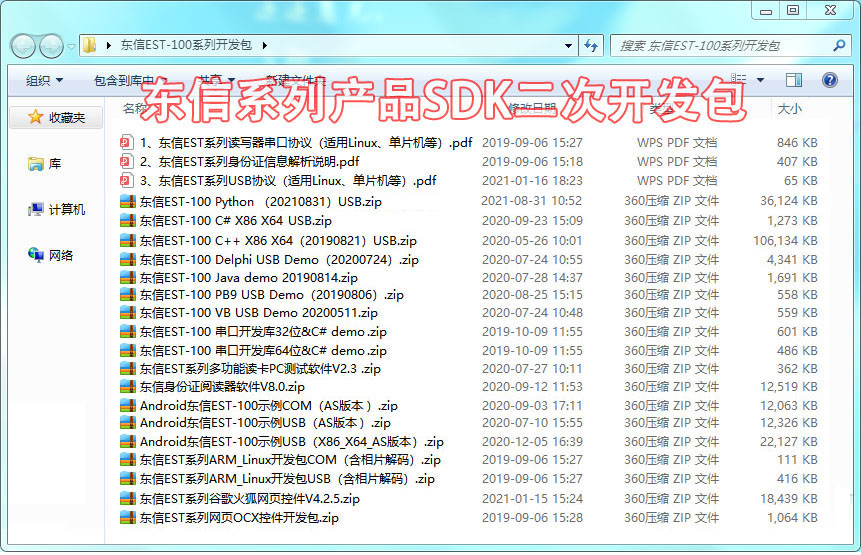Viewport: 861px width, 555px height.
Task: Select zip icon of 东信EST-100 PB9 USB Demo
Action: 127,295
